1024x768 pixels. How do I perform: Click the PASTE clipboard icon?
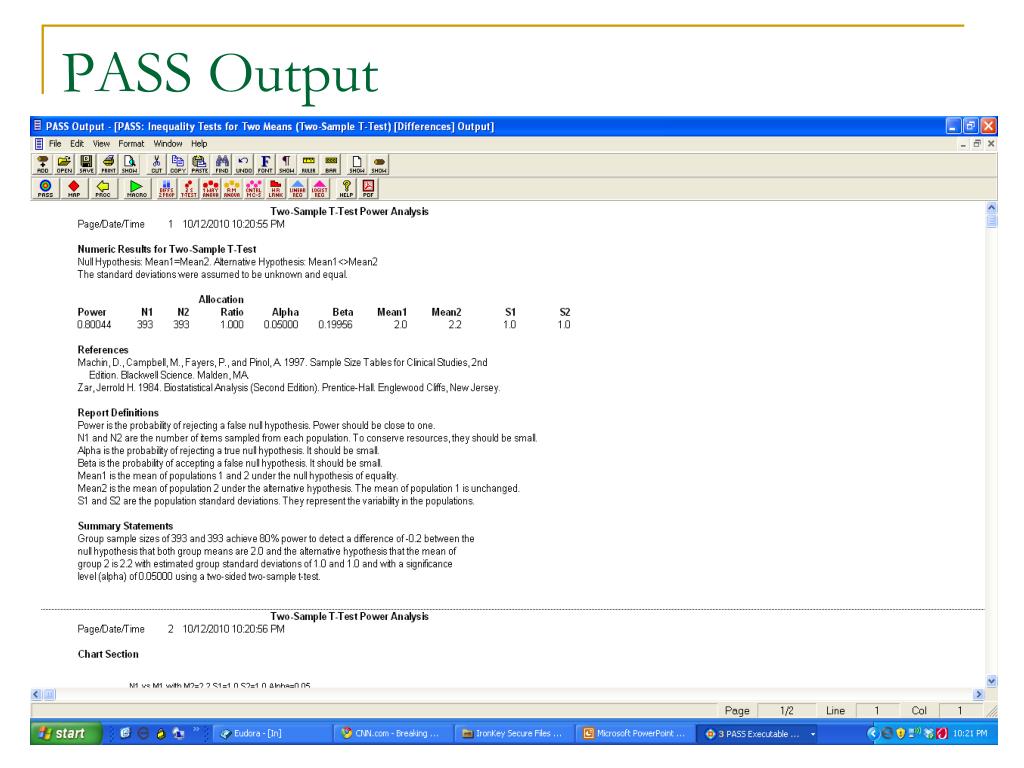[199, 164]
